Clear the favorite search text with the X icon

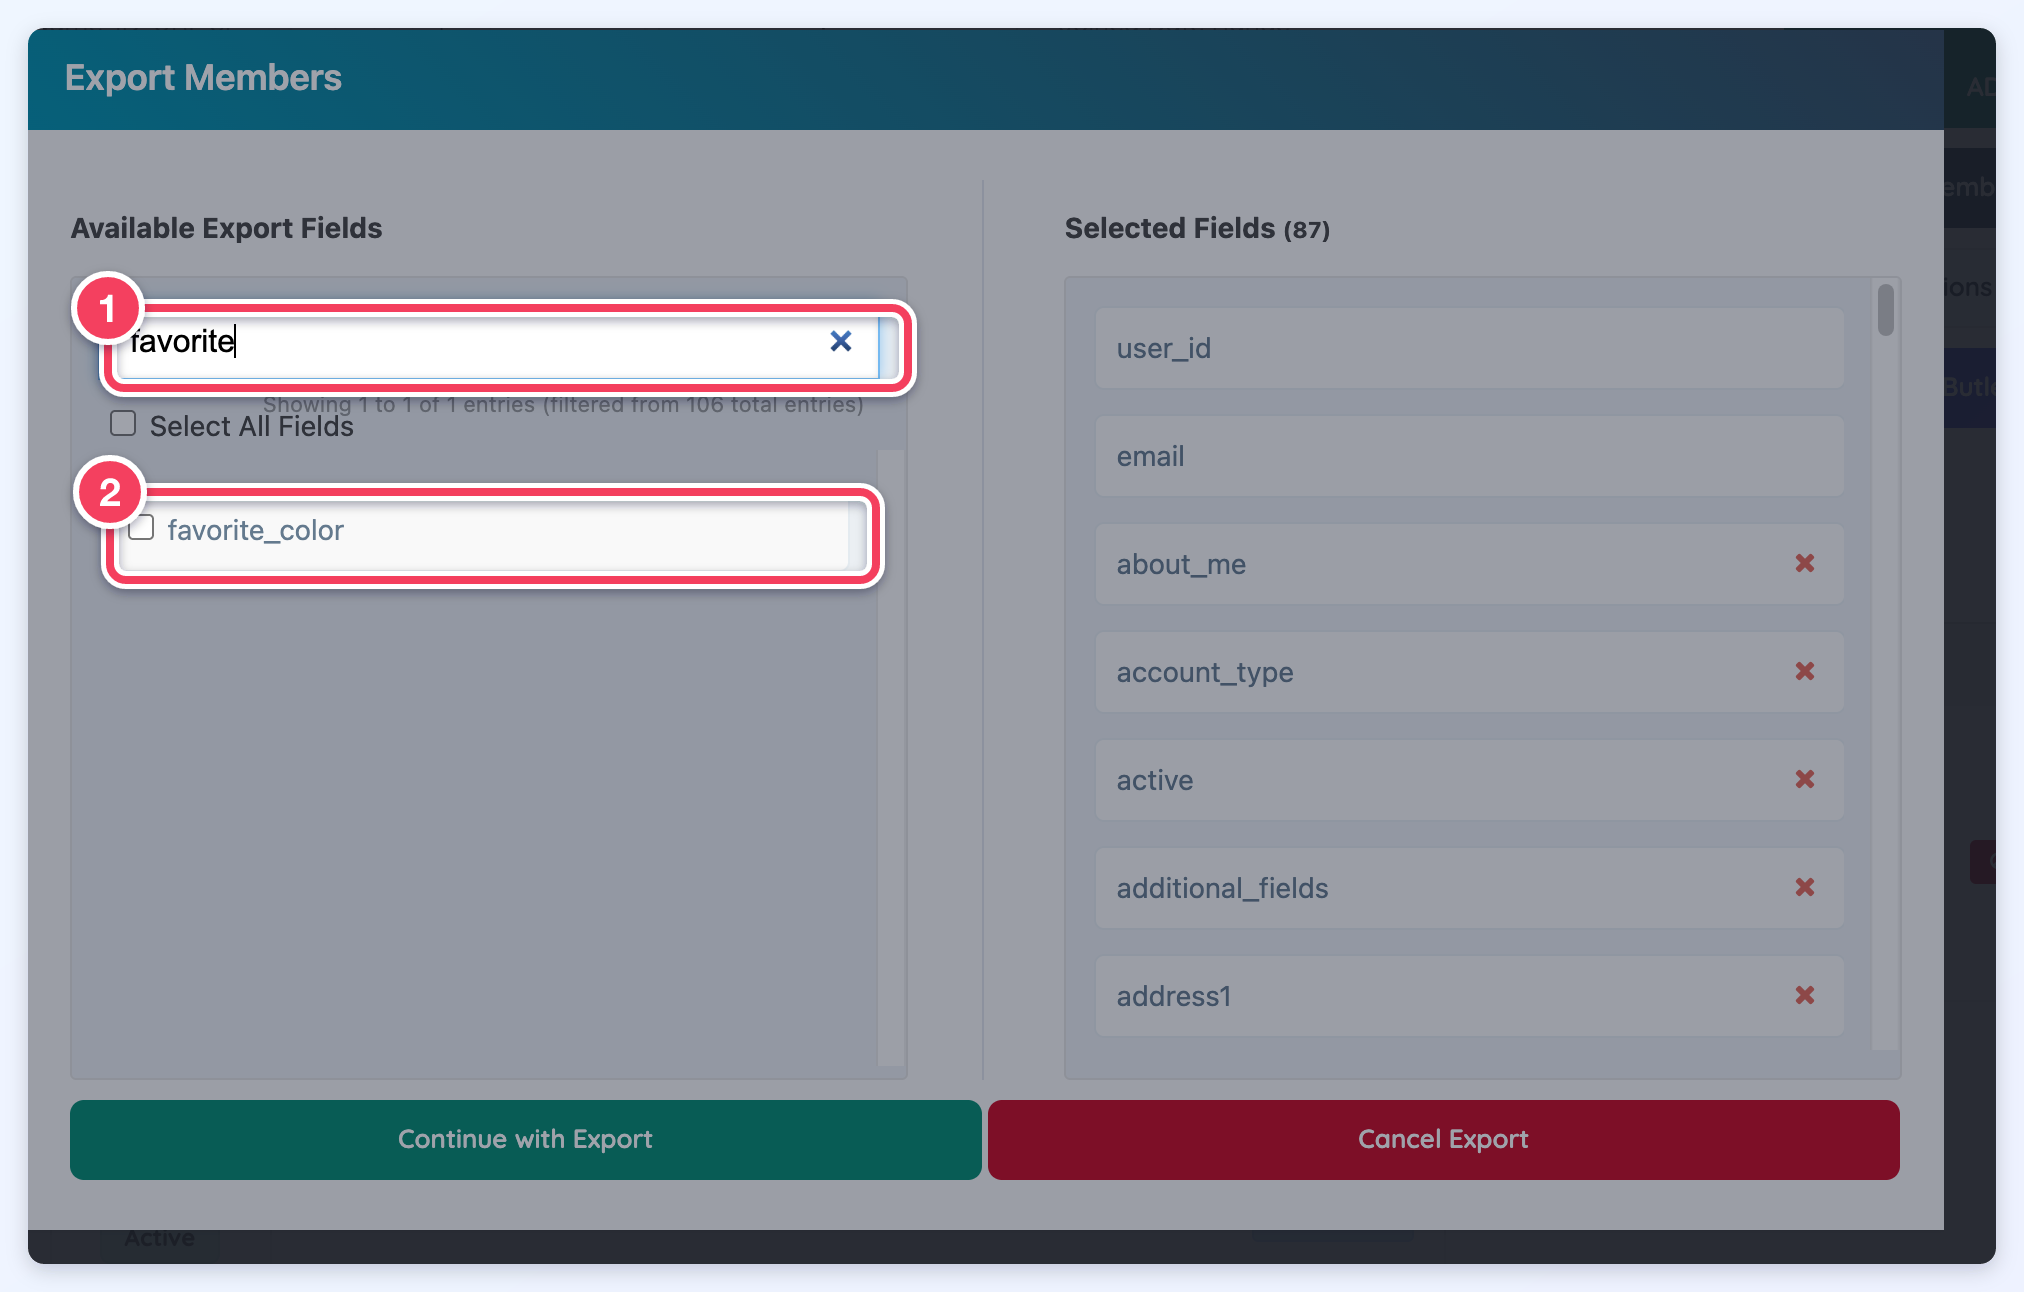point(841,342)
